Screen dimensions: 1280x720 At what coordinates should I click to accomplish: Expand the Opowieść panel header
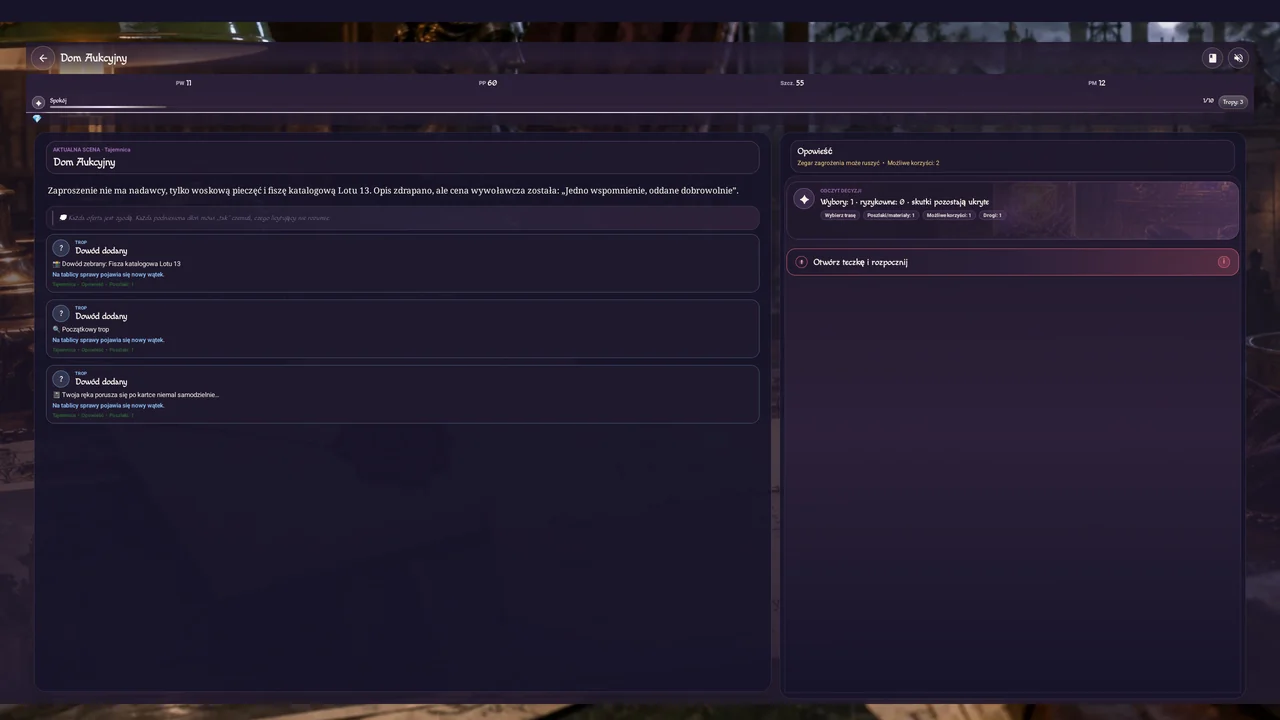(1012, 156)
